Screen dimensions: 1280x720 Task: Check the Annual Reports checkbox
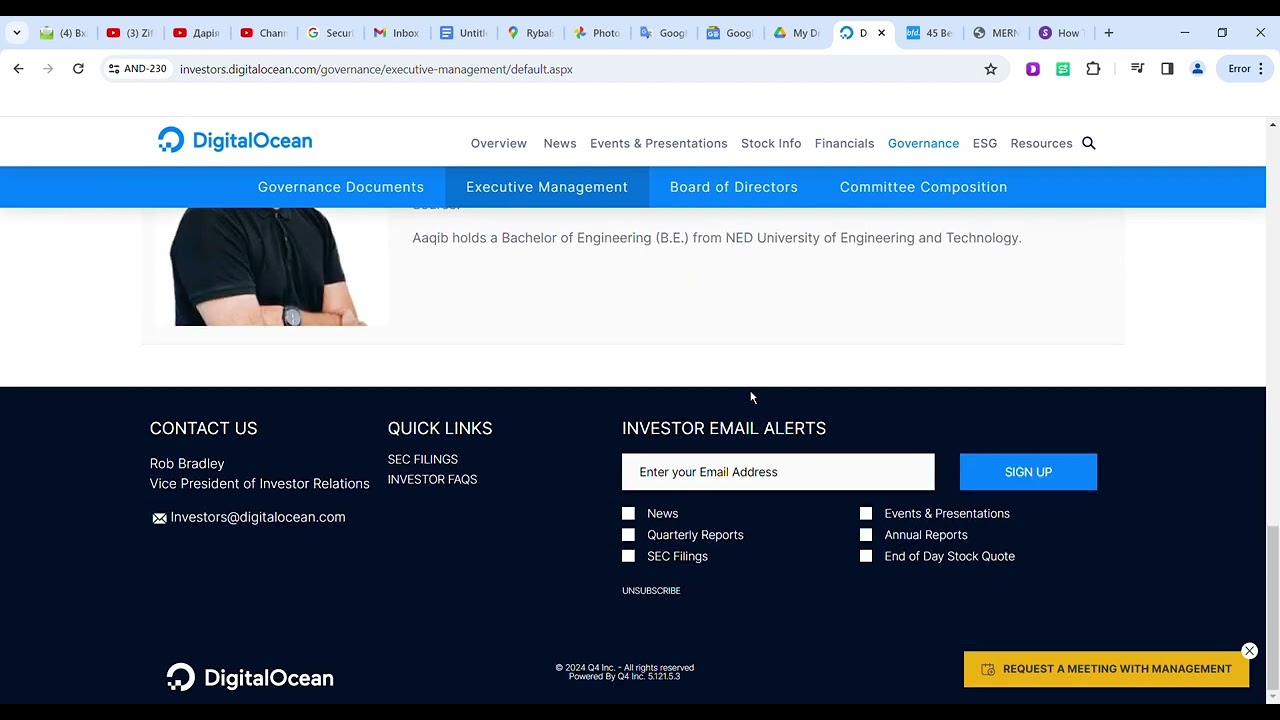click(866, 535)
